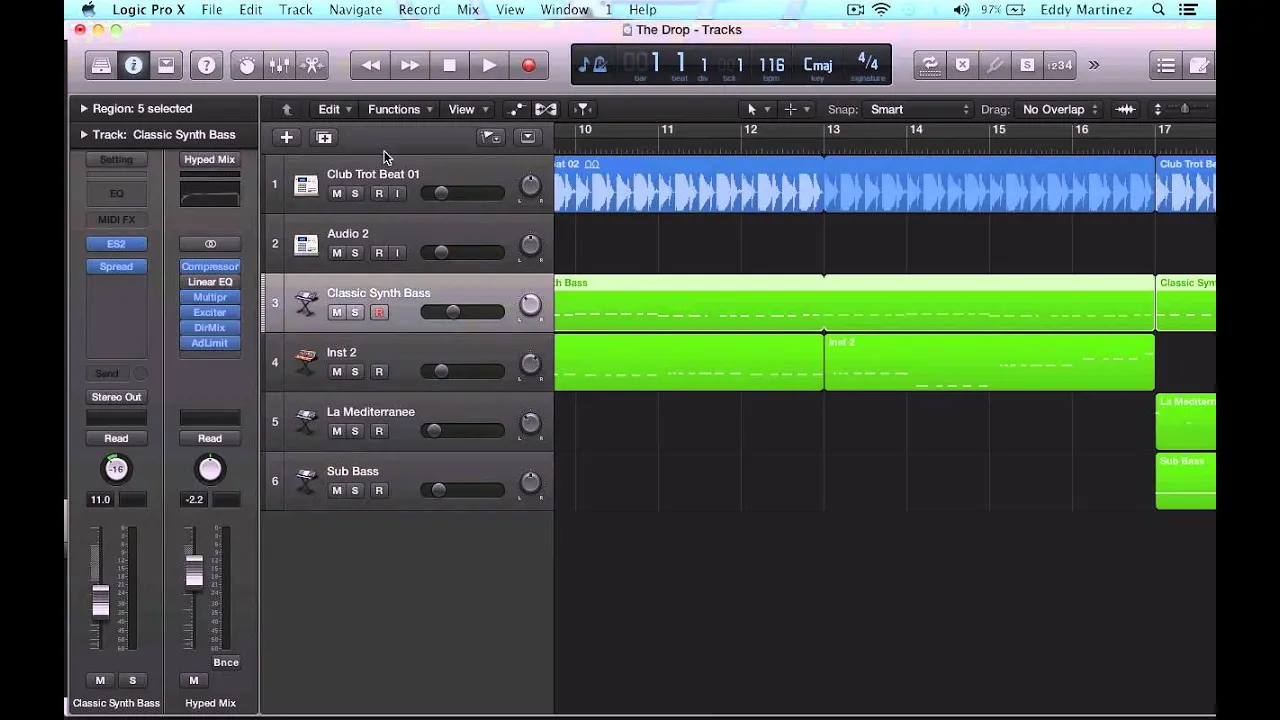The height and width of the screenshot is (720, 1280).
Task: Toggle the Inspector info button
Action: click(x=133, y=65)
